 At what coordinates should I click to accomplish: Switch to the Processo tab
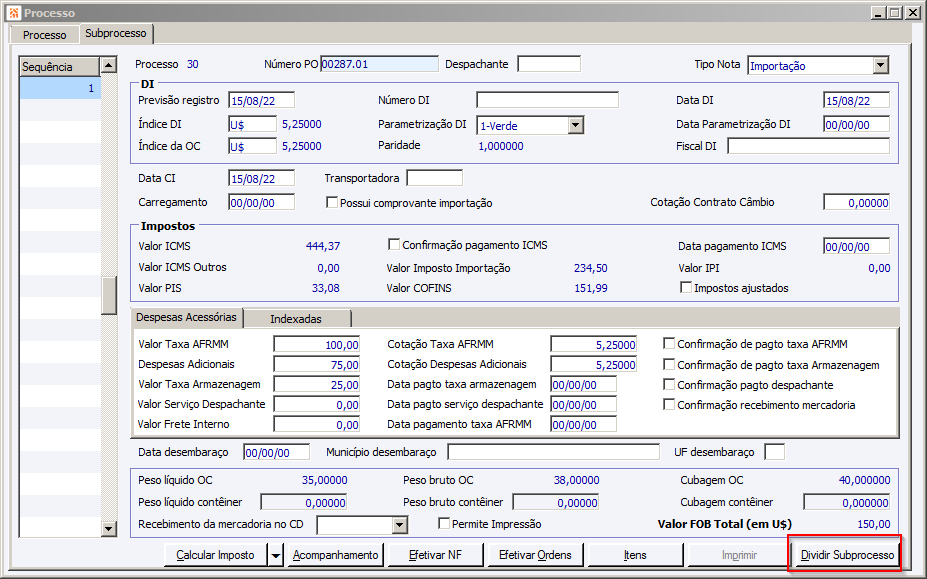[44, 35]
